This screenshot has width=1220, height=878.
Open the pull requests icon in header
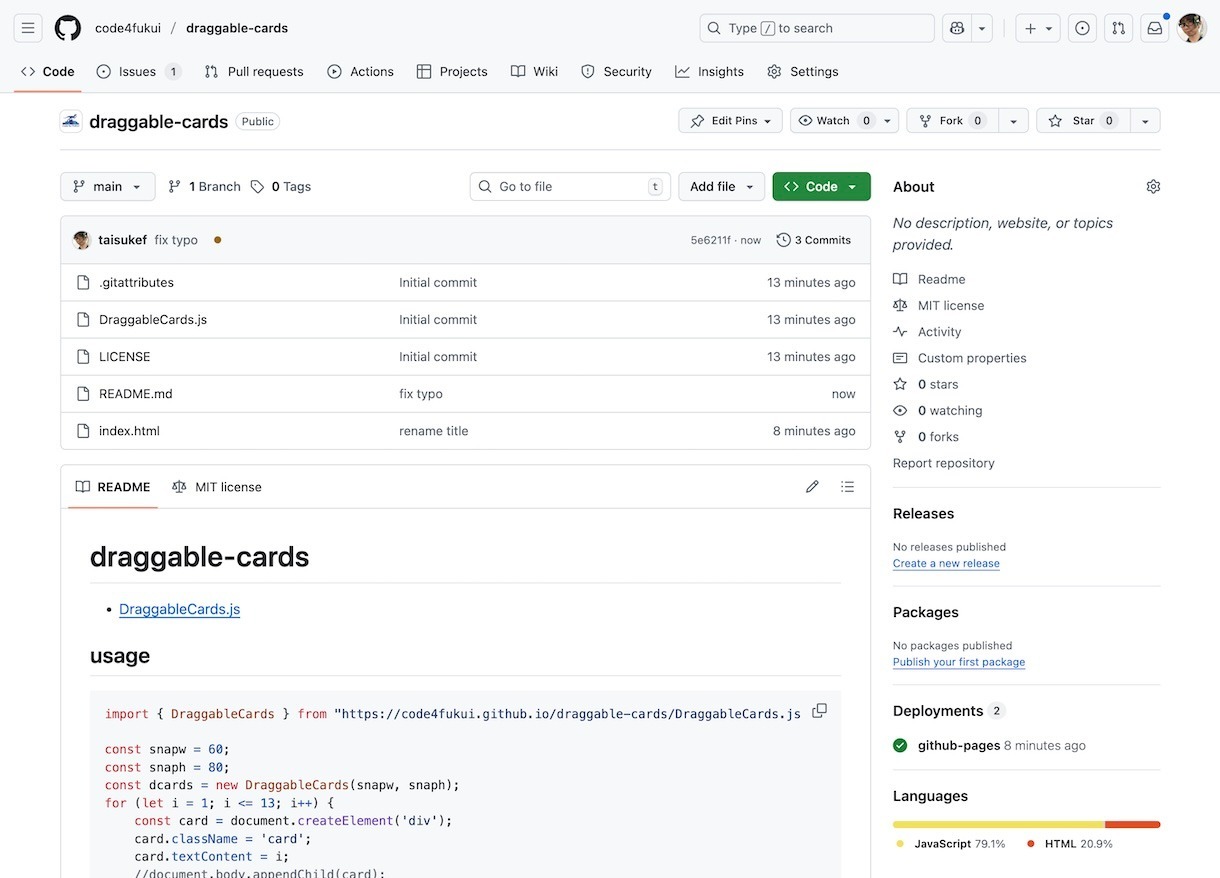coord(1118,28)
